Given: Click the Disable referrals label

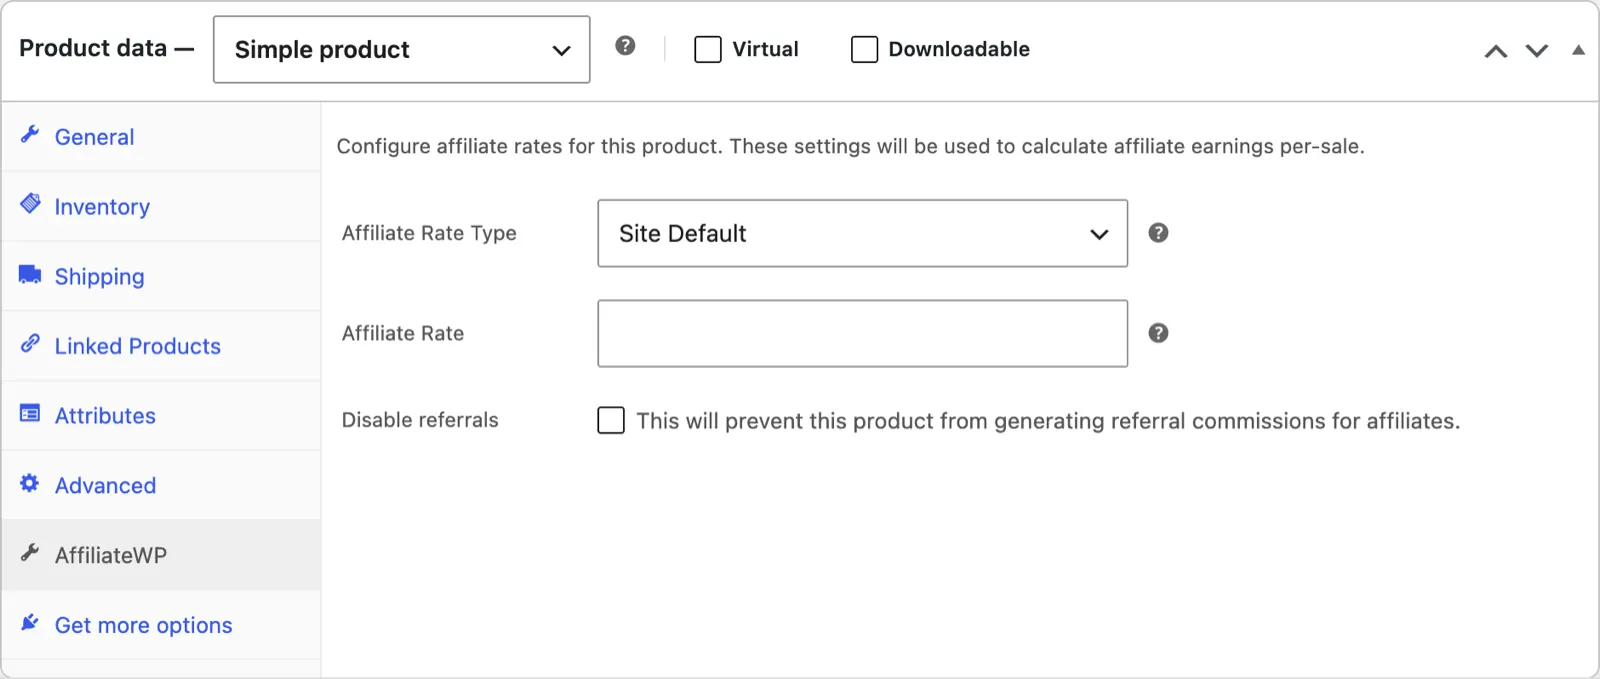Looking at the screenshot, I should click(x=420, y=420).
